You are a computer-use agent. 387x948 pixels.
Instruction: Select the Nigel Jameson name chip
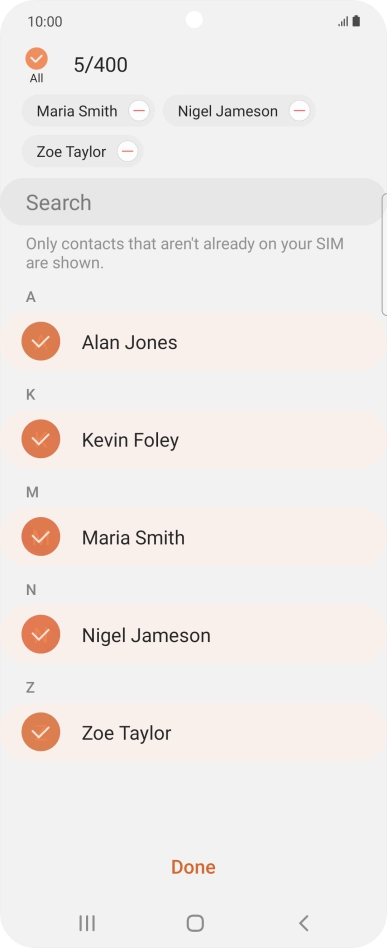227,111
